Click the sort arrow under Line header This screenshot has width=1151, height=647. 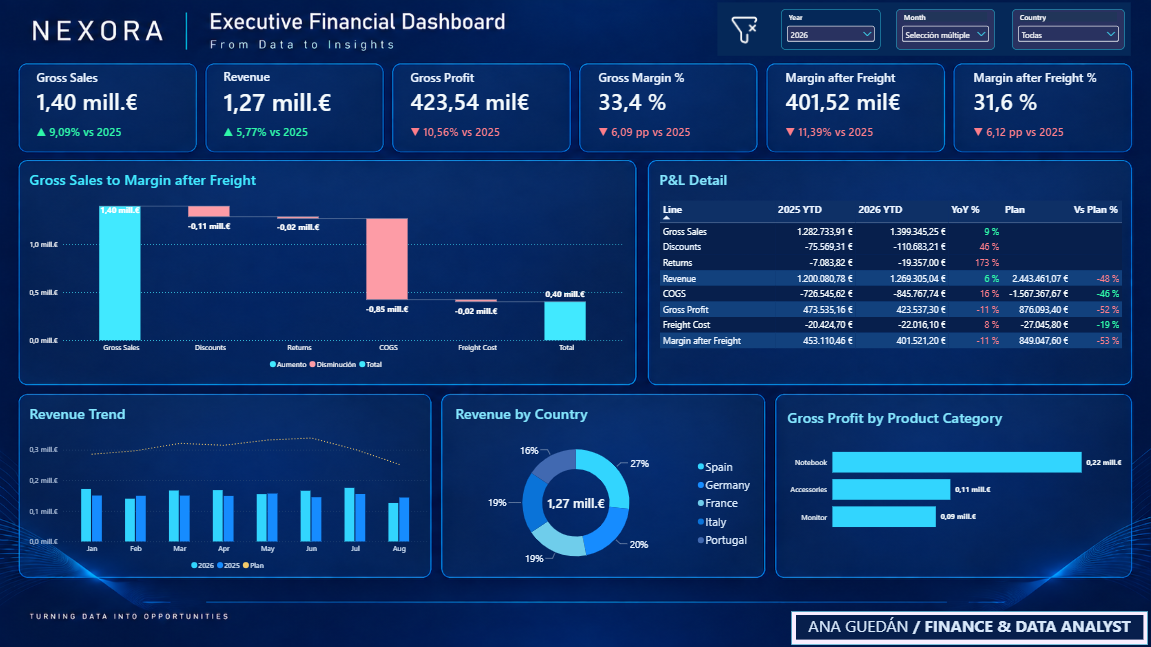pos(667,218)
